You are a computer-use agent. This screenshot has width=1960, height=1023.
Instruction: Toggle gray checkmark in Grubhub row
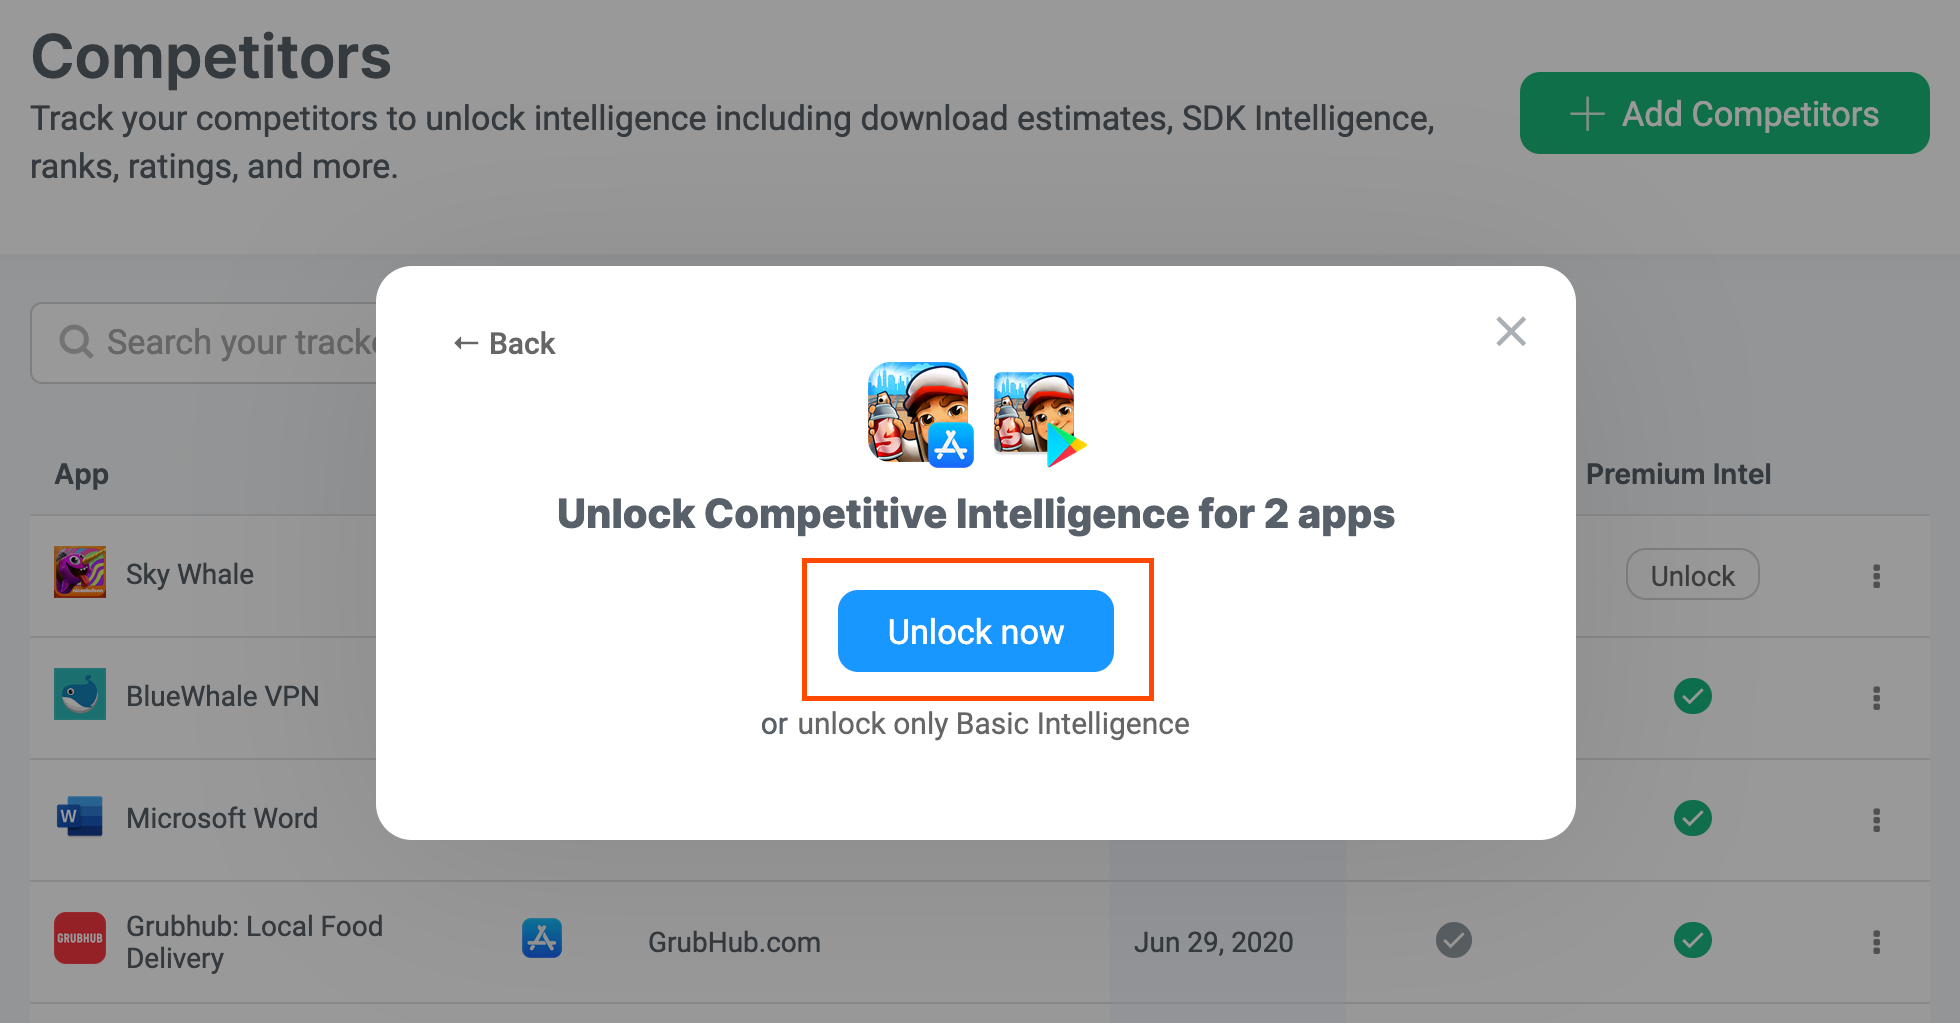pos(1454,940)
